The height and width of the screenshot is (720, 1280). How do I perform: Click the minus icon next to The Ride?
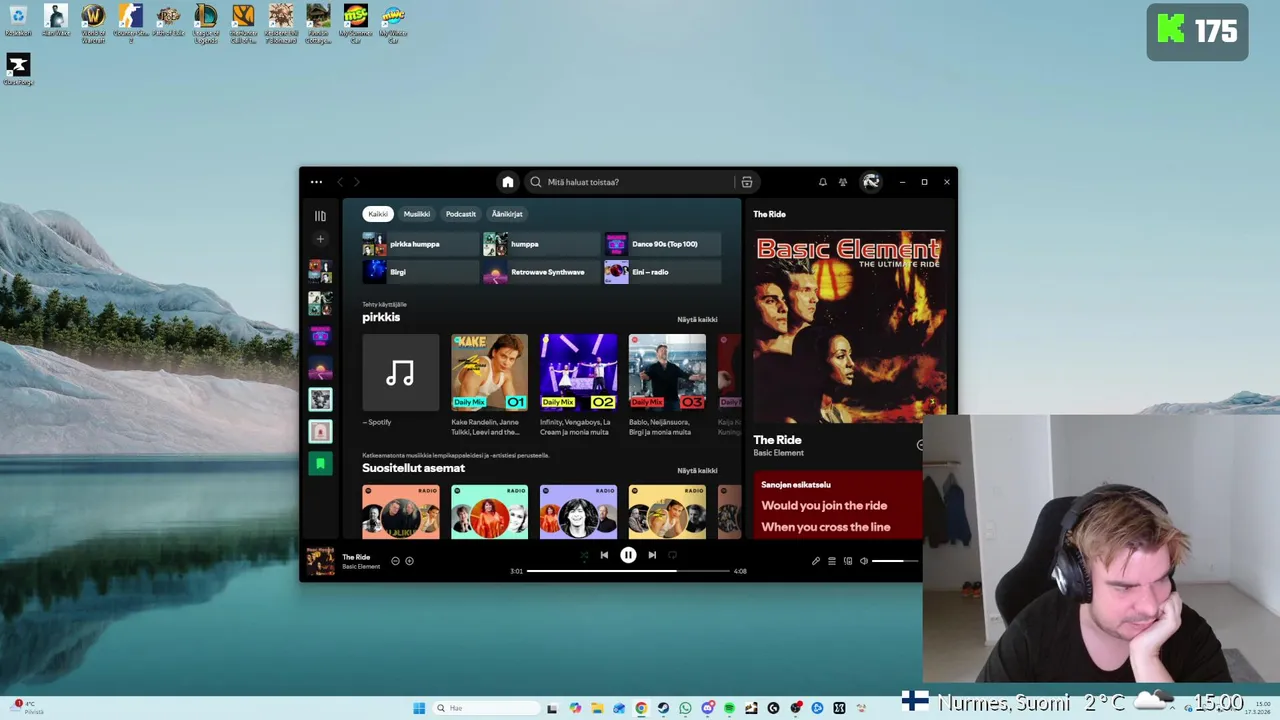pyautogui.click(x=395, y=561)
